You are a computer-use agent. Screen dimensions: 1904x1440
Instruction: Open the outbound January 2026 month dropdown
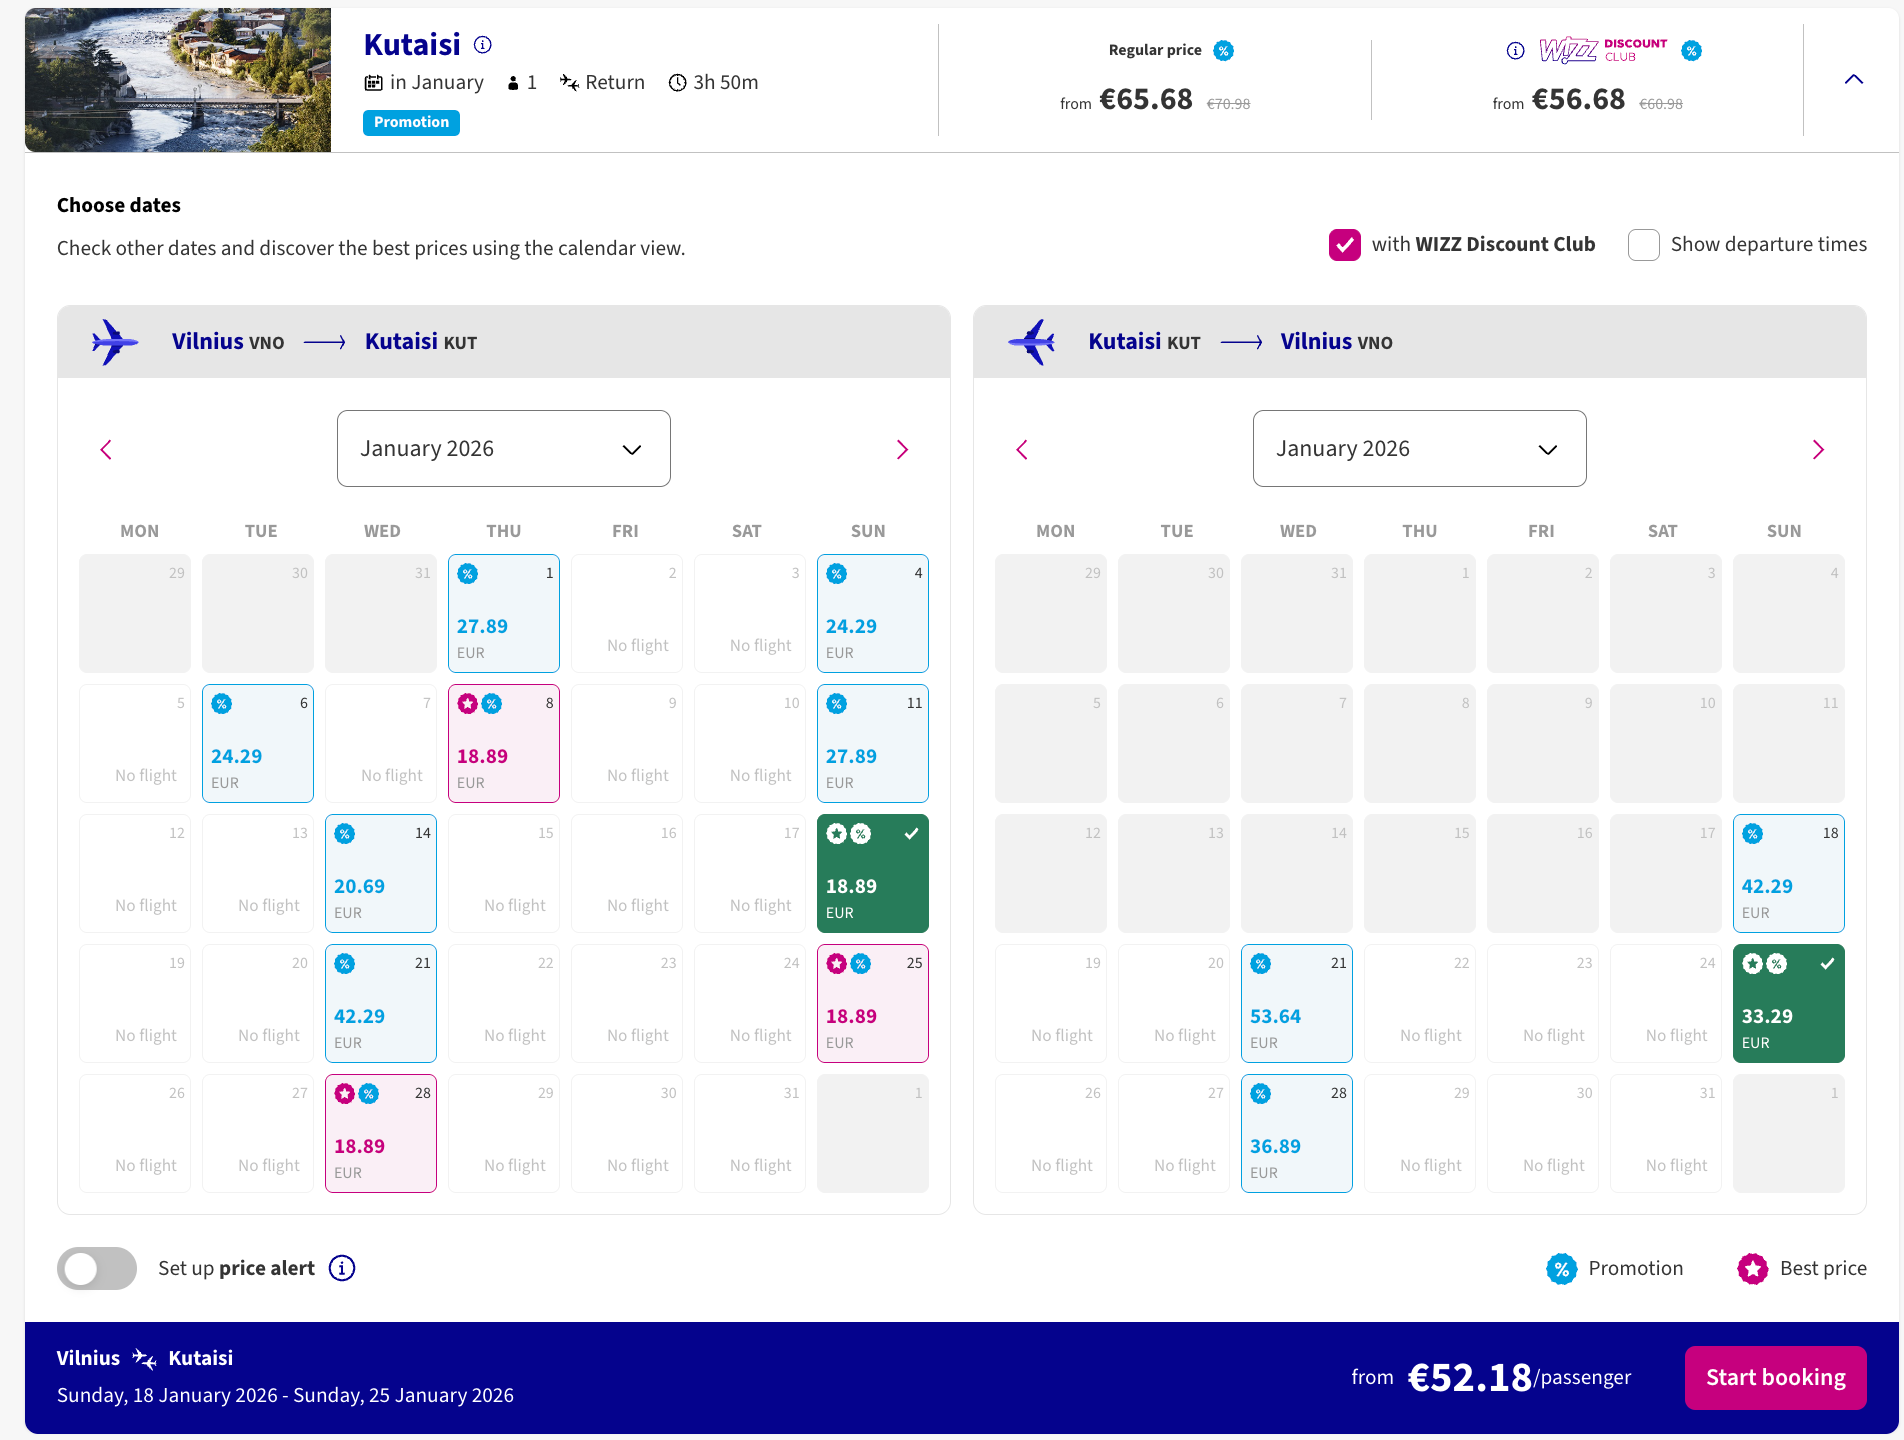[x=503, y=449]
